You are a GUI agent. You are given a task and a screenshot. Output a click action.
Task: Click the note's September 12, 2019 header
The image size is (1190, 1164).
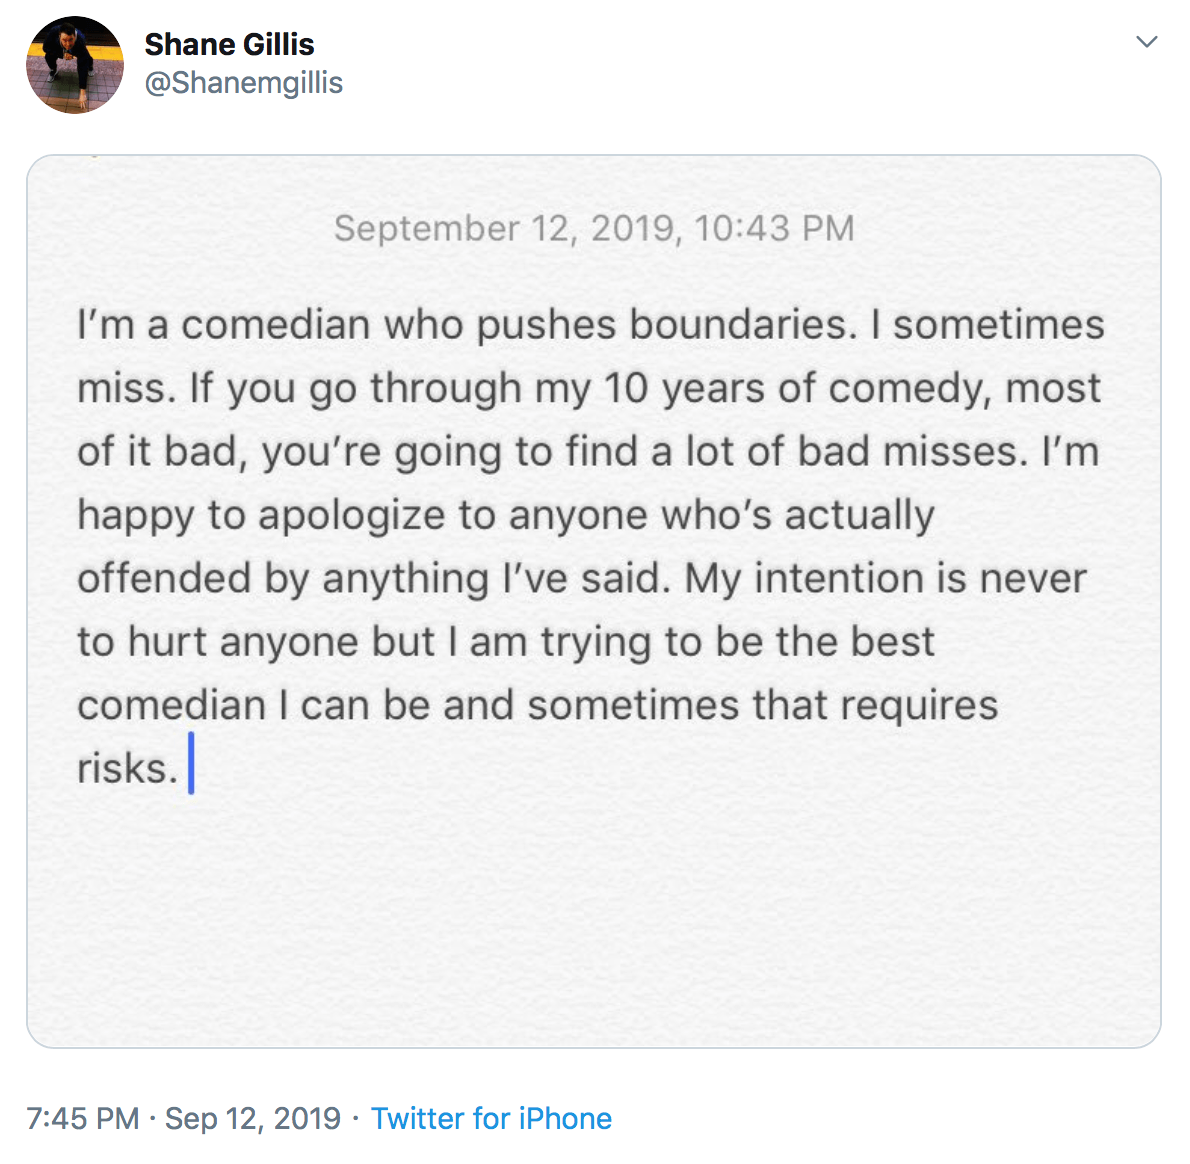(x=594, y=228)
